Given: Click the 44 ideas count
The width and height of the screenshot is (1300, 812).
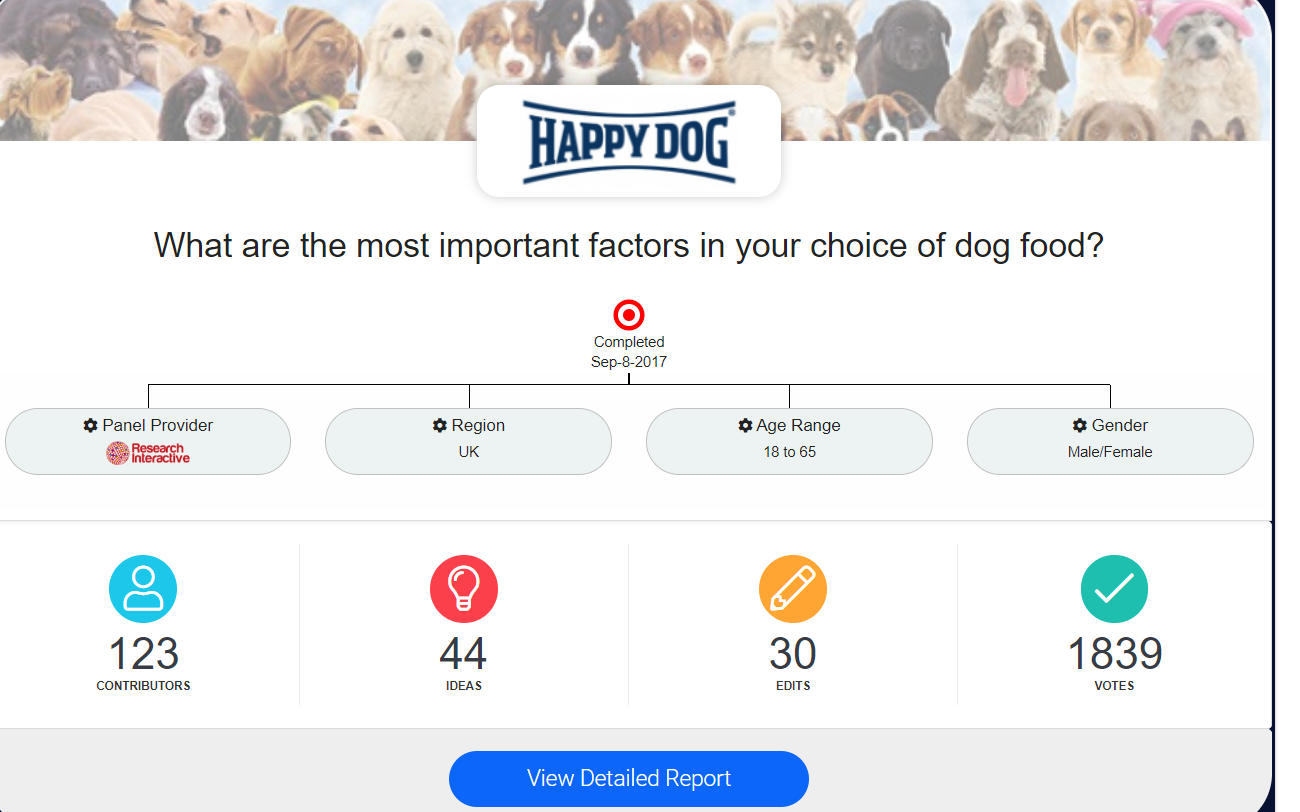Looking at the screenshot, I should [x=463, y=654].
